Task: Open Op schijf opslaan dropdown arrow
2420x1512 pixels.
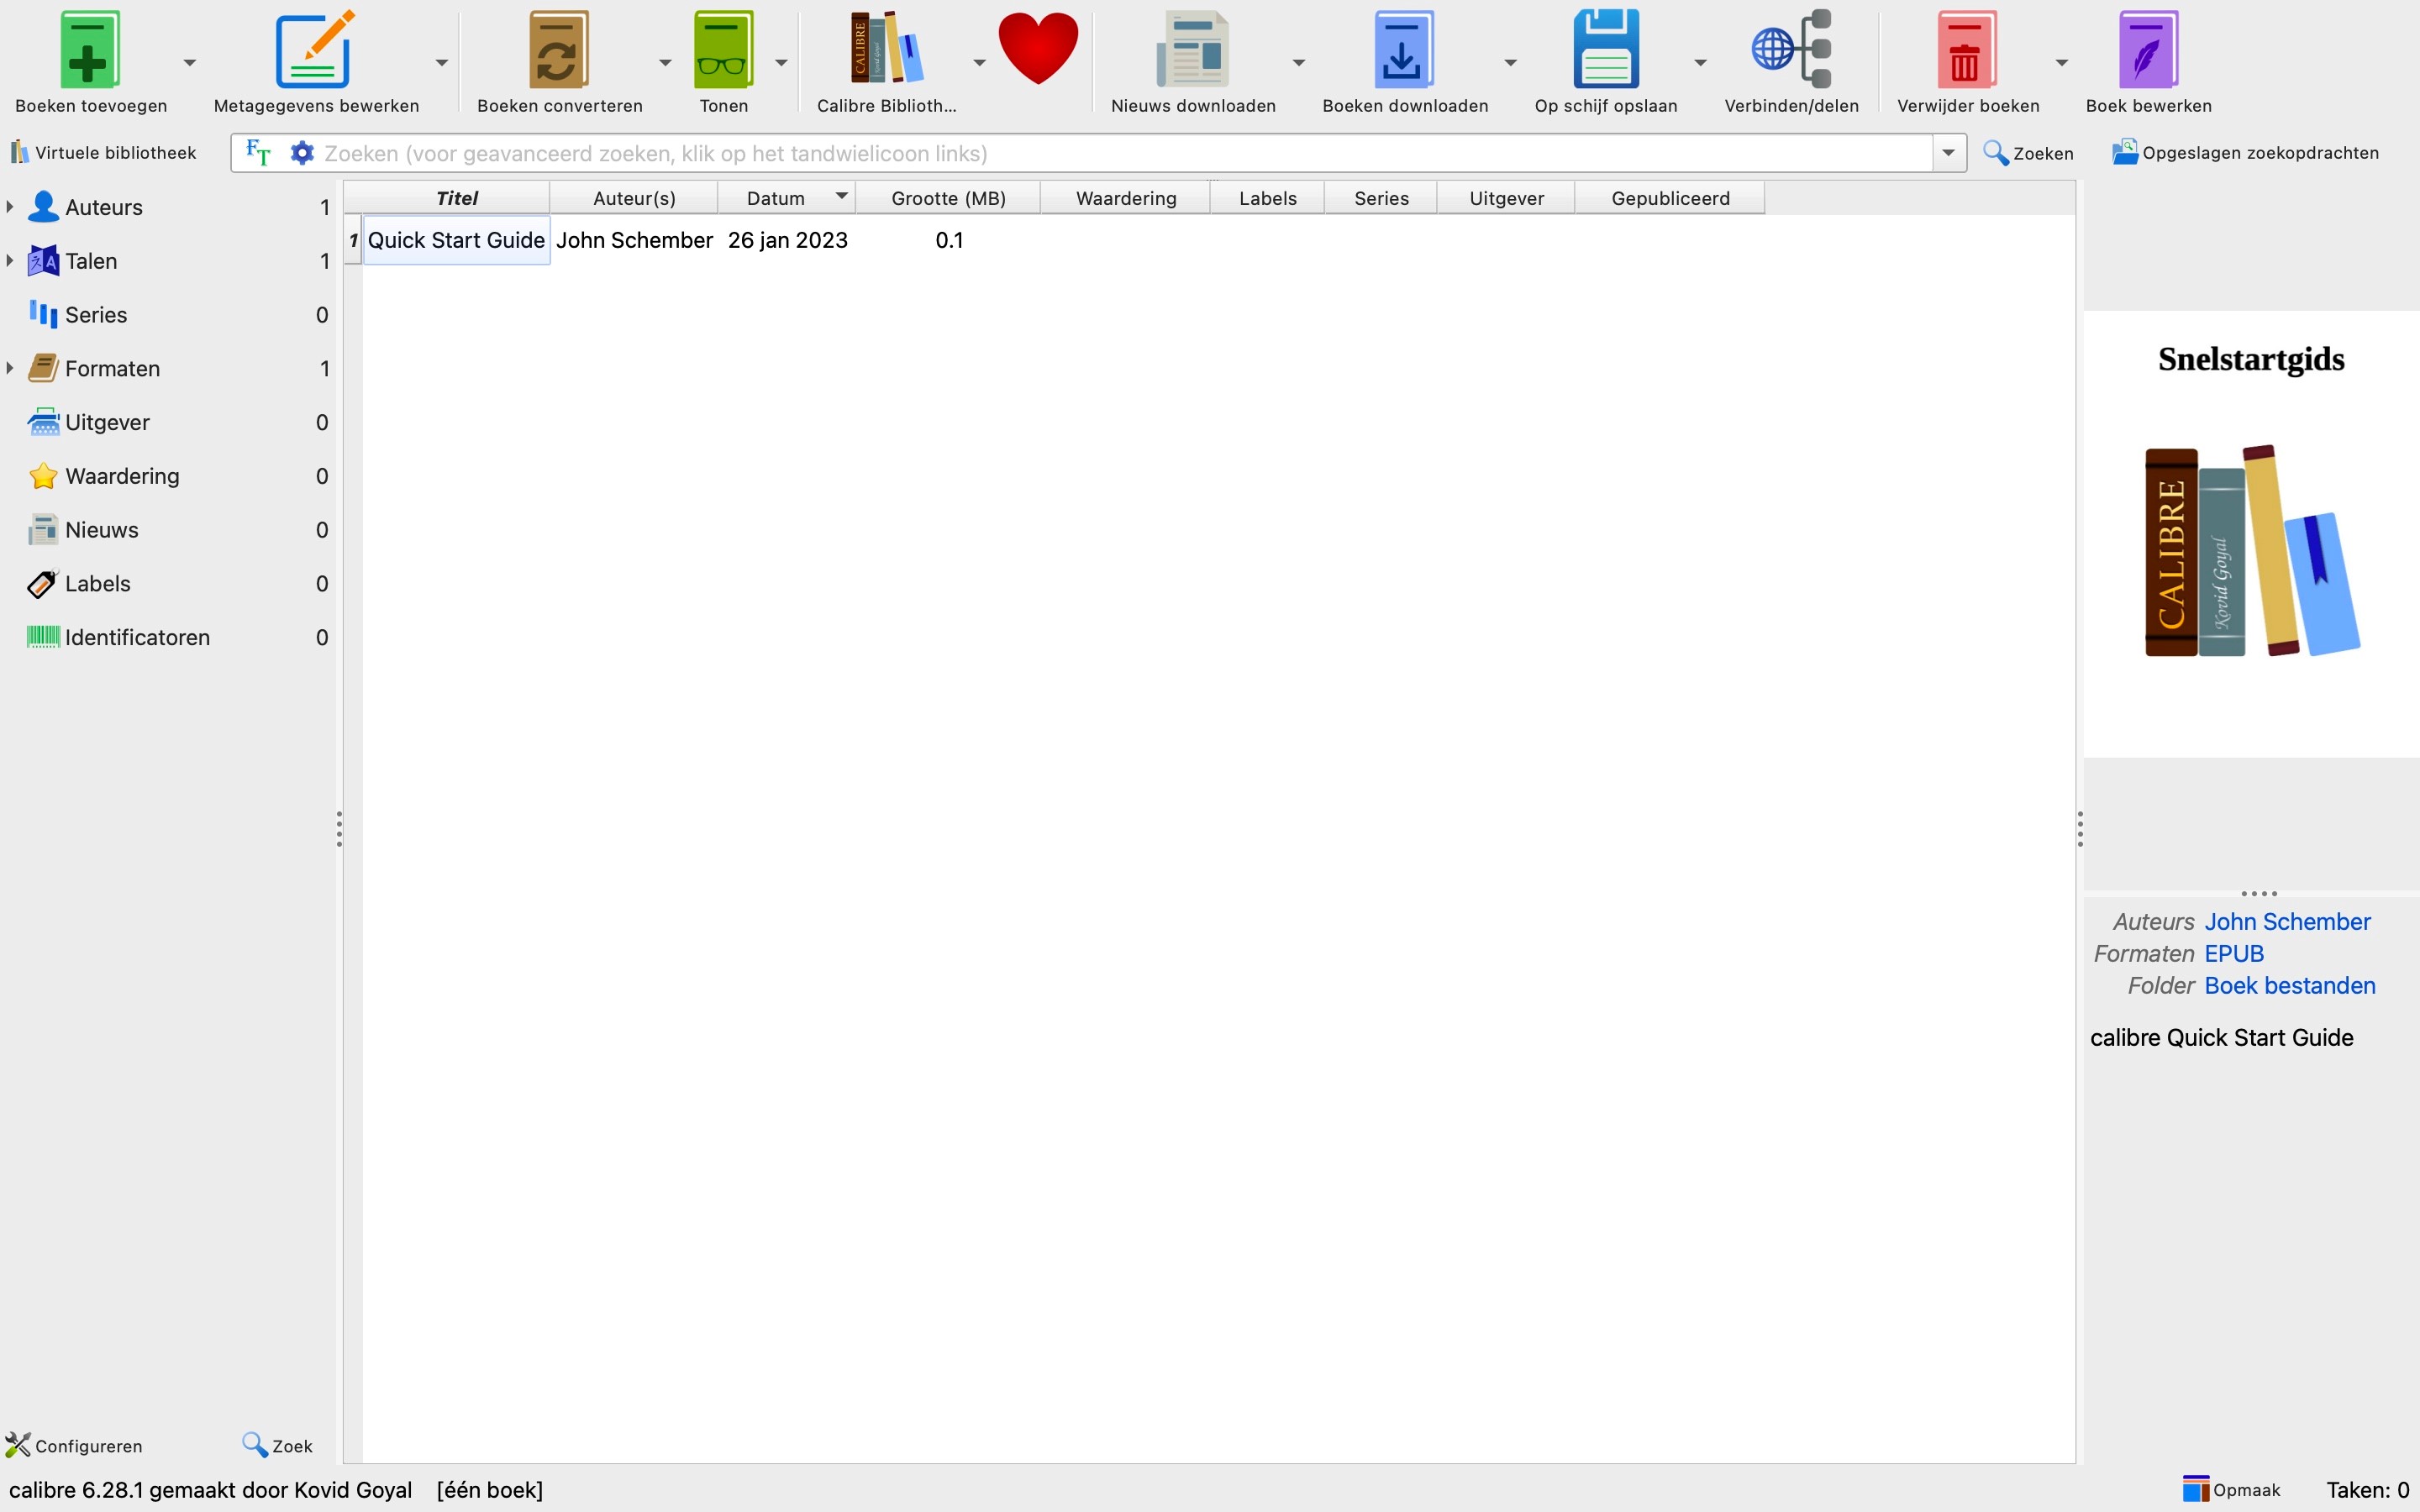Action: coord(1700,63)
